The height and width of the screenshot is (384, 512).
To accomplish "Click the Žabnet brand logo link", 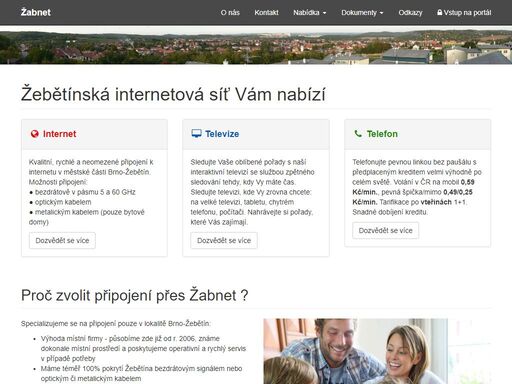I will pyautogui.click(x=36, y=12).
